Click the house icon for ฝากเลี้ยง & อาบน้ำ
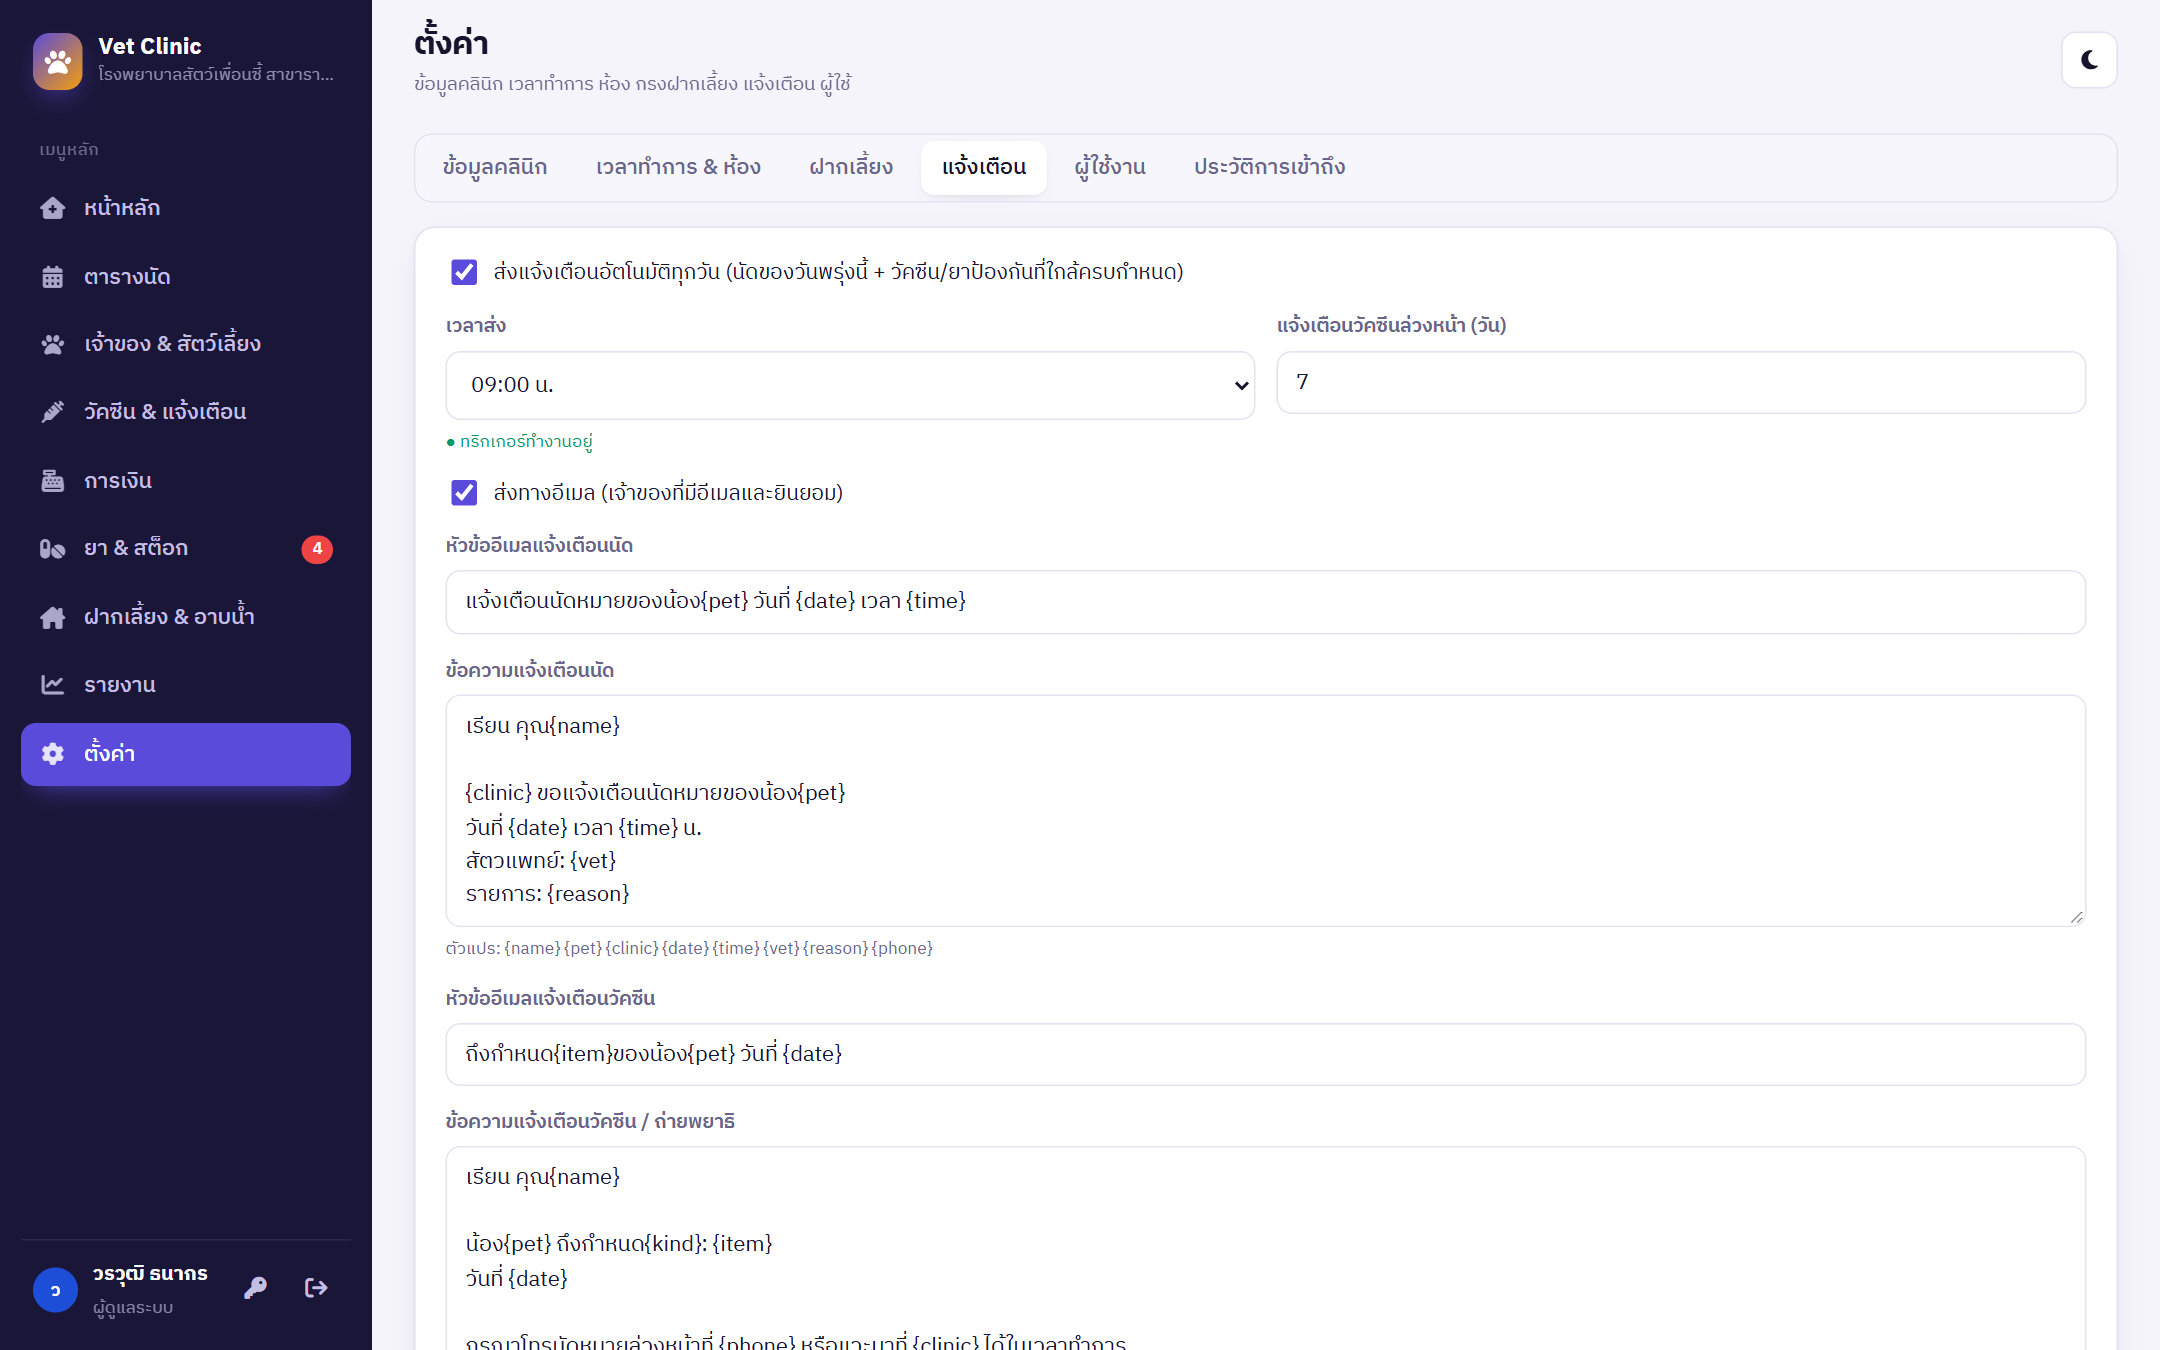The width and height of the screenshot is (2160, 1350). (53, 617)
